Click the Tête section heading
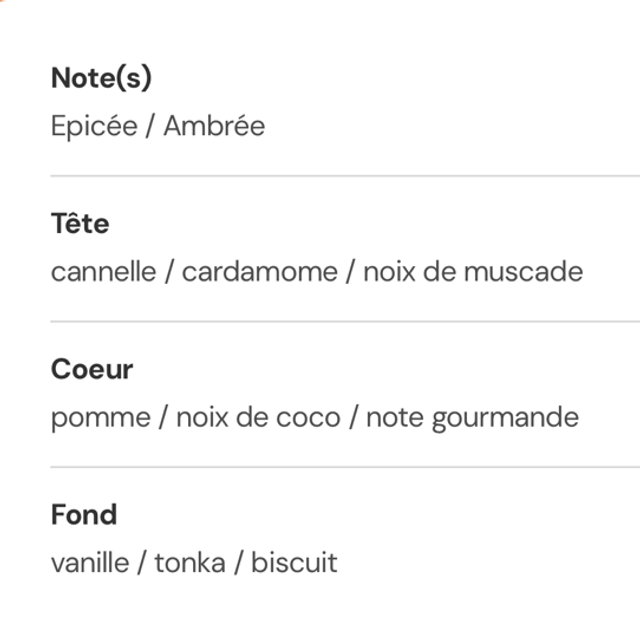 (80, 224)
